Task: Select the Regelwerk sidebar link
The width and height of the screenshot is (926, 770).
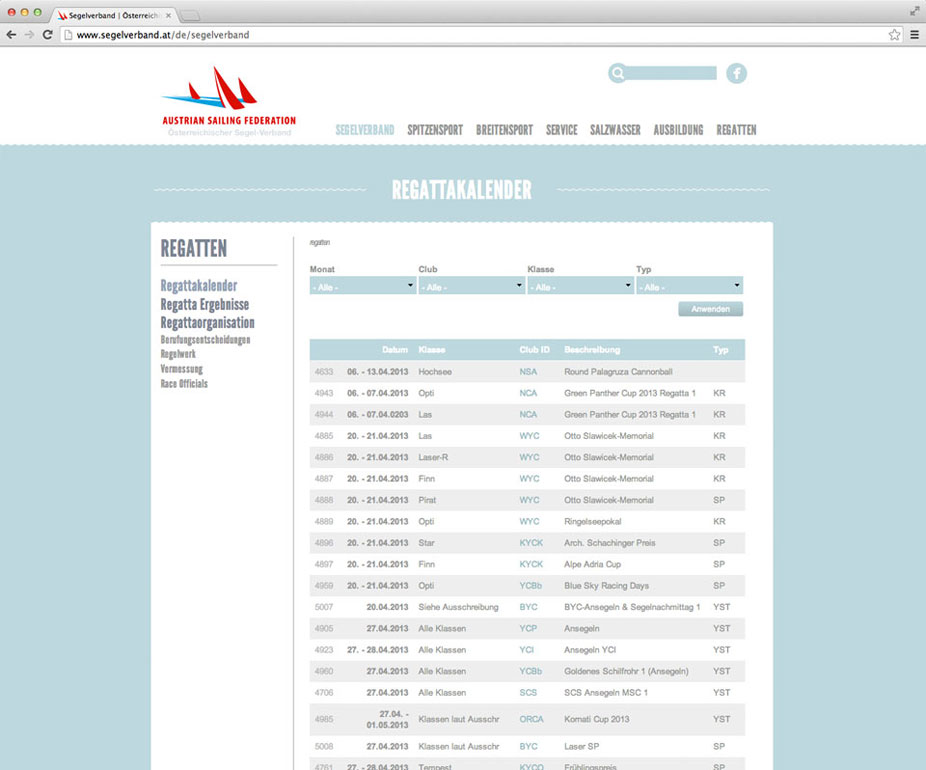Action: (x=178, y=354)
